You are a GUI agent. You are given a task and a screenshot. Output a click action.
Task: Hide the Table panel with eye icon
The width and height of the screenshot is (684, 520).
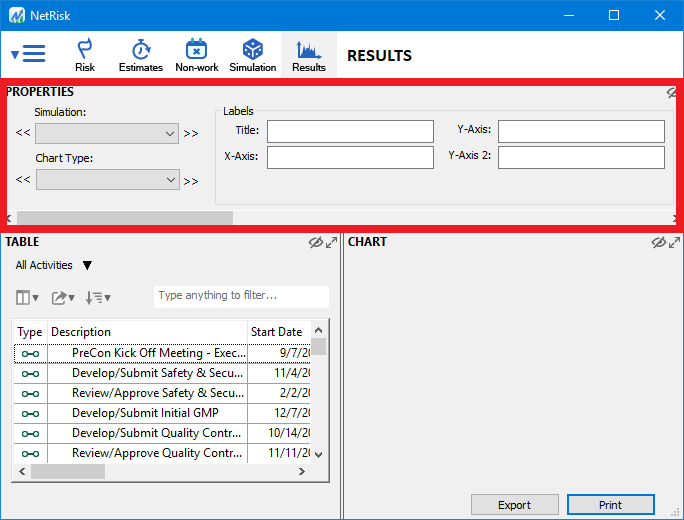(x=315, y=242)
